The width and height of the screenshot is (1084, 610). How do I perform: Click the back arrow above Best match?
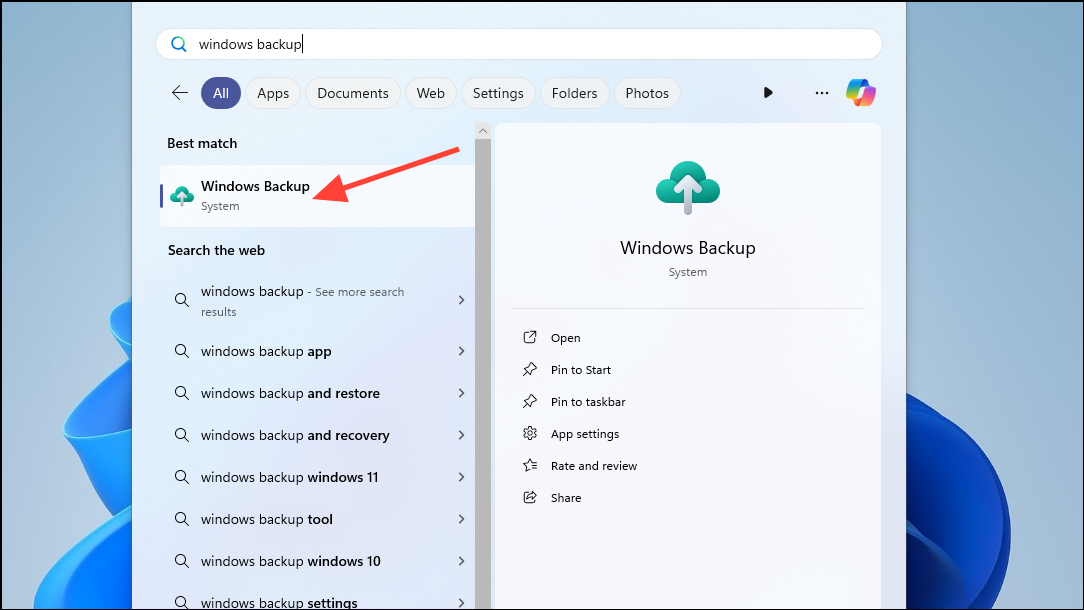click(x=179, y=92)
